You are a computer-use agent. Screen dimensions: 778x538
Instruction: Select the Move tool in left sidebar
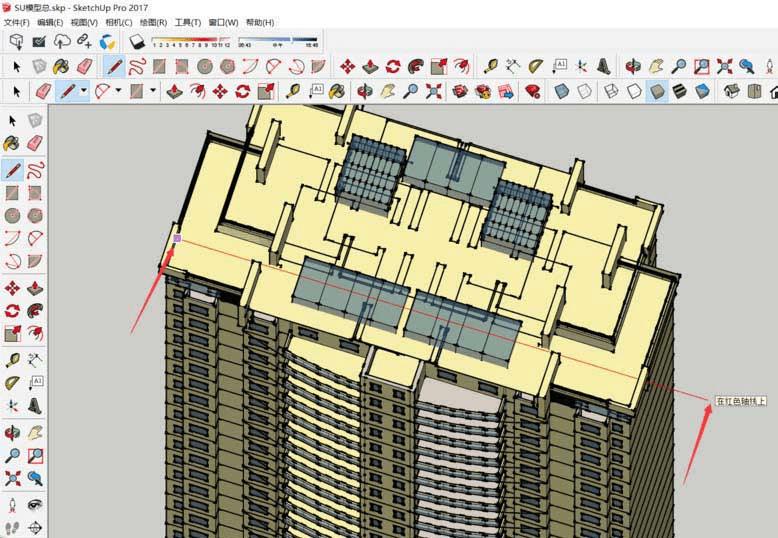(x=12, y=288)
